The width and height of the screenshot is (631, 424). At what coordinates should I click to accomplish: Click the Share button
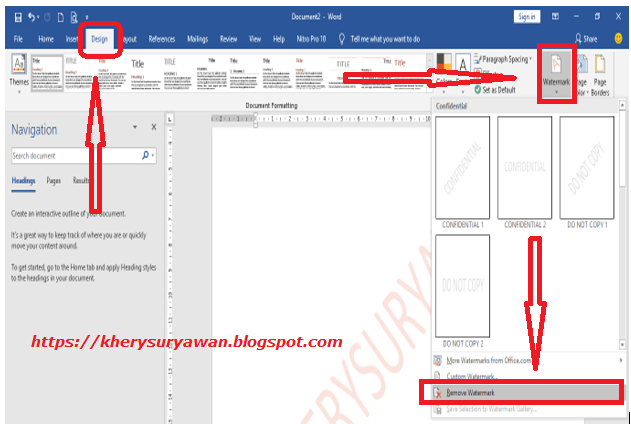coord(586,39)
